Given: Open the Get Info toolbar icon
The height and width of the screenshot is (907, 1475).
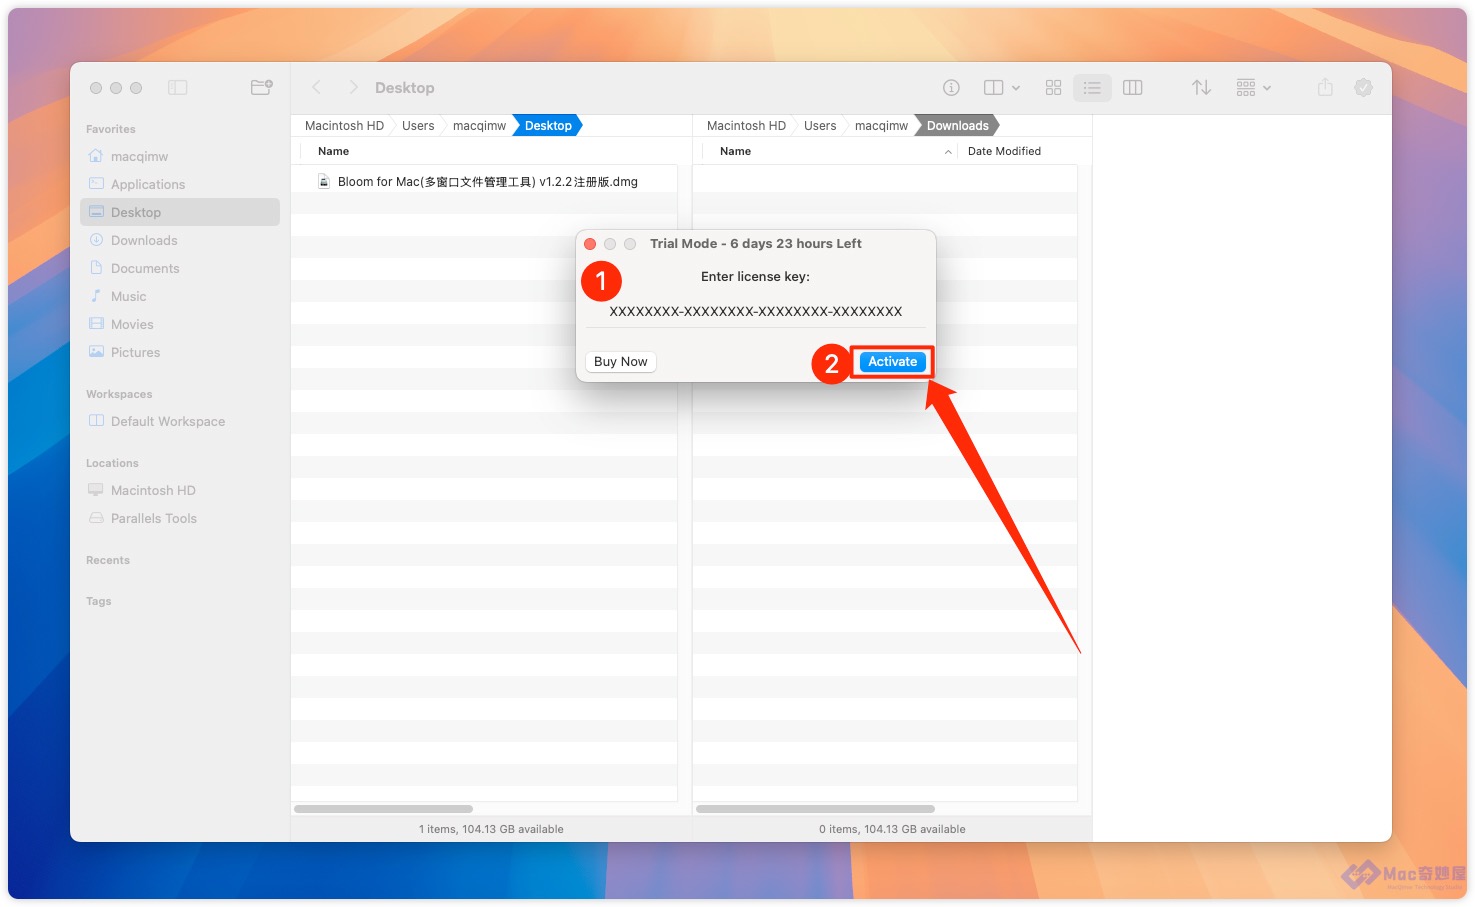Looking at the screenshot, I should 951,88.
